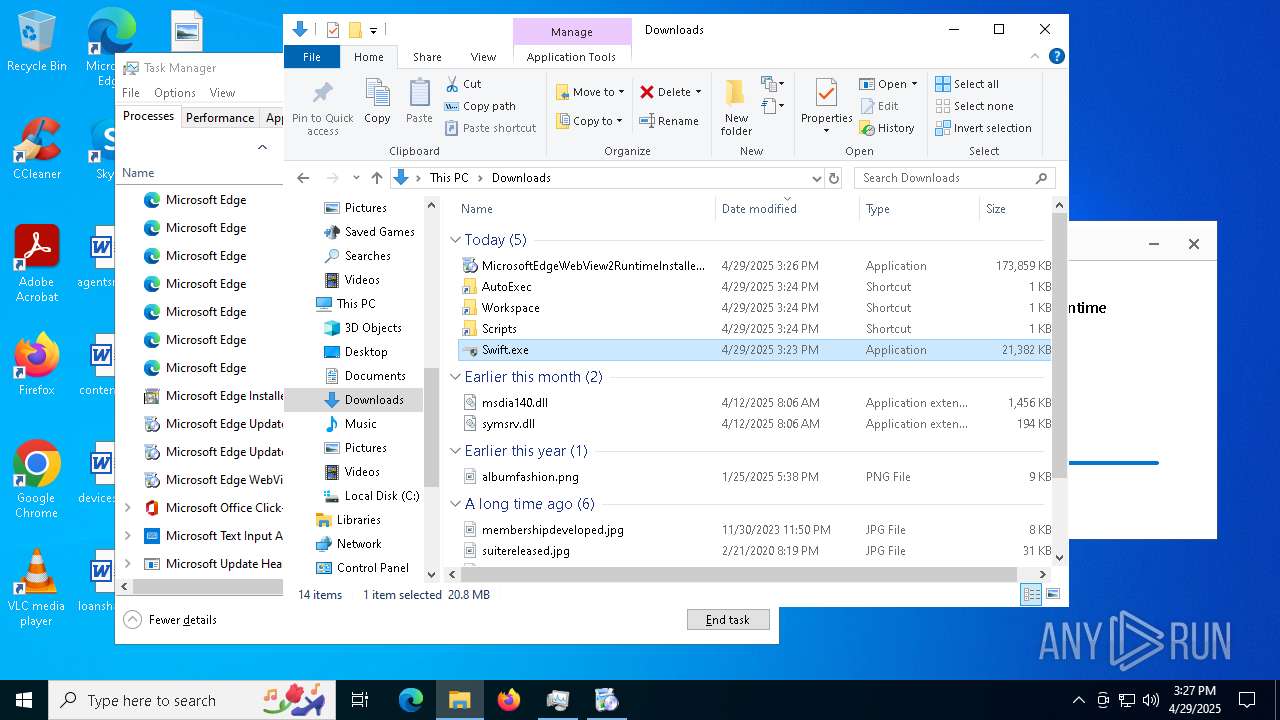Open the Move to dropdown
The width and height of the screenshot is (1280, 720).
click(x=590, y=92)
